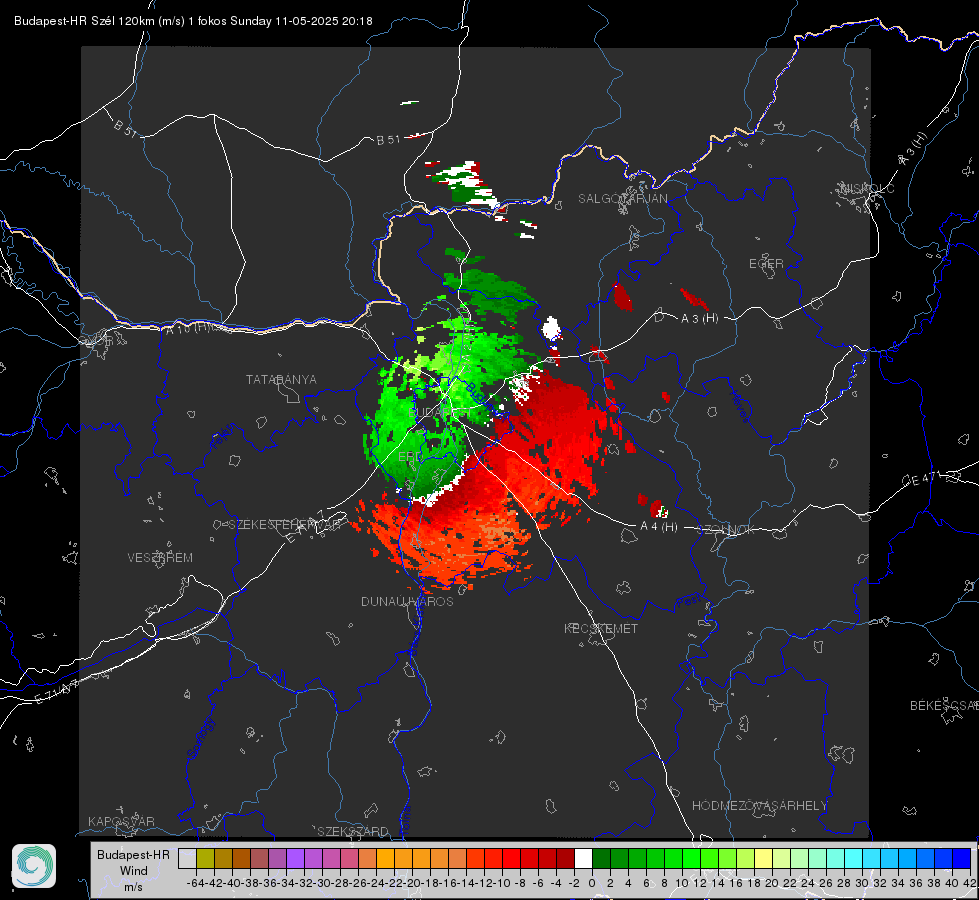Click the KECSKEMÉT city label
The width and height of the screenshot is (979, 900).
click(x=601, y=628)
